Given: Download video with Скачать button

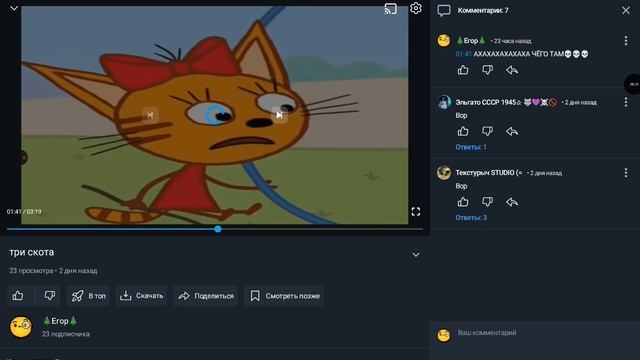Looking at the screenshot, I should [x=141, y=296].
